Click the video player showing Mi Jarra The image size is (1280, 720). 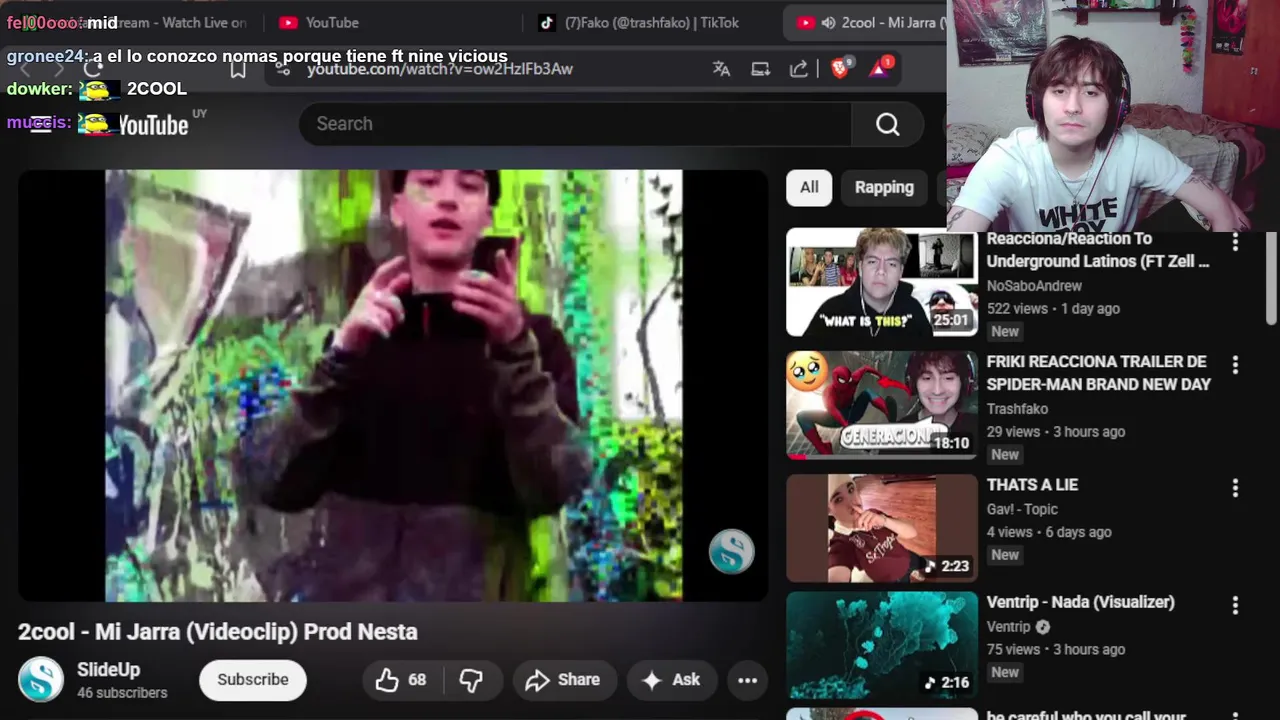(393, 386)
